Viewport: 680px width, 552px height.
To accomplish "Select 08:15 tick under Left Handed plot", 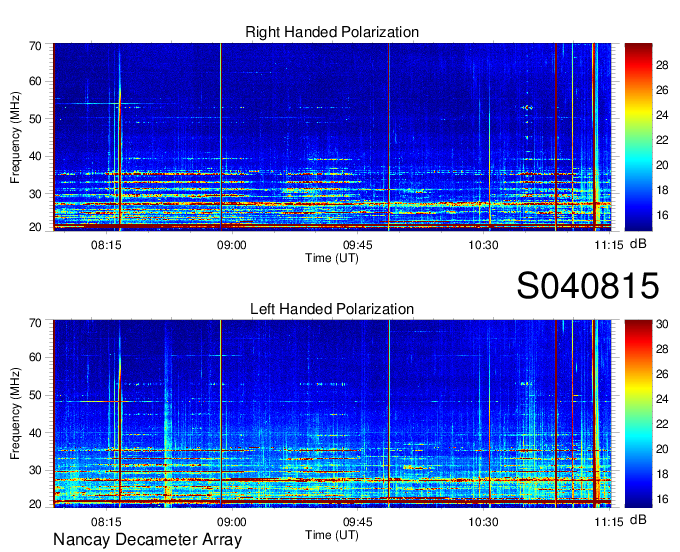I will click(106, 522).
